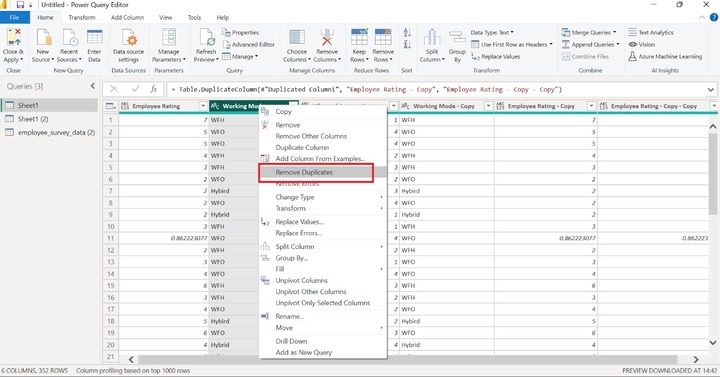Open Merge Queries dropdown
Image resolution: width=720 pixels, height=377 pixels.
point(589,33)
